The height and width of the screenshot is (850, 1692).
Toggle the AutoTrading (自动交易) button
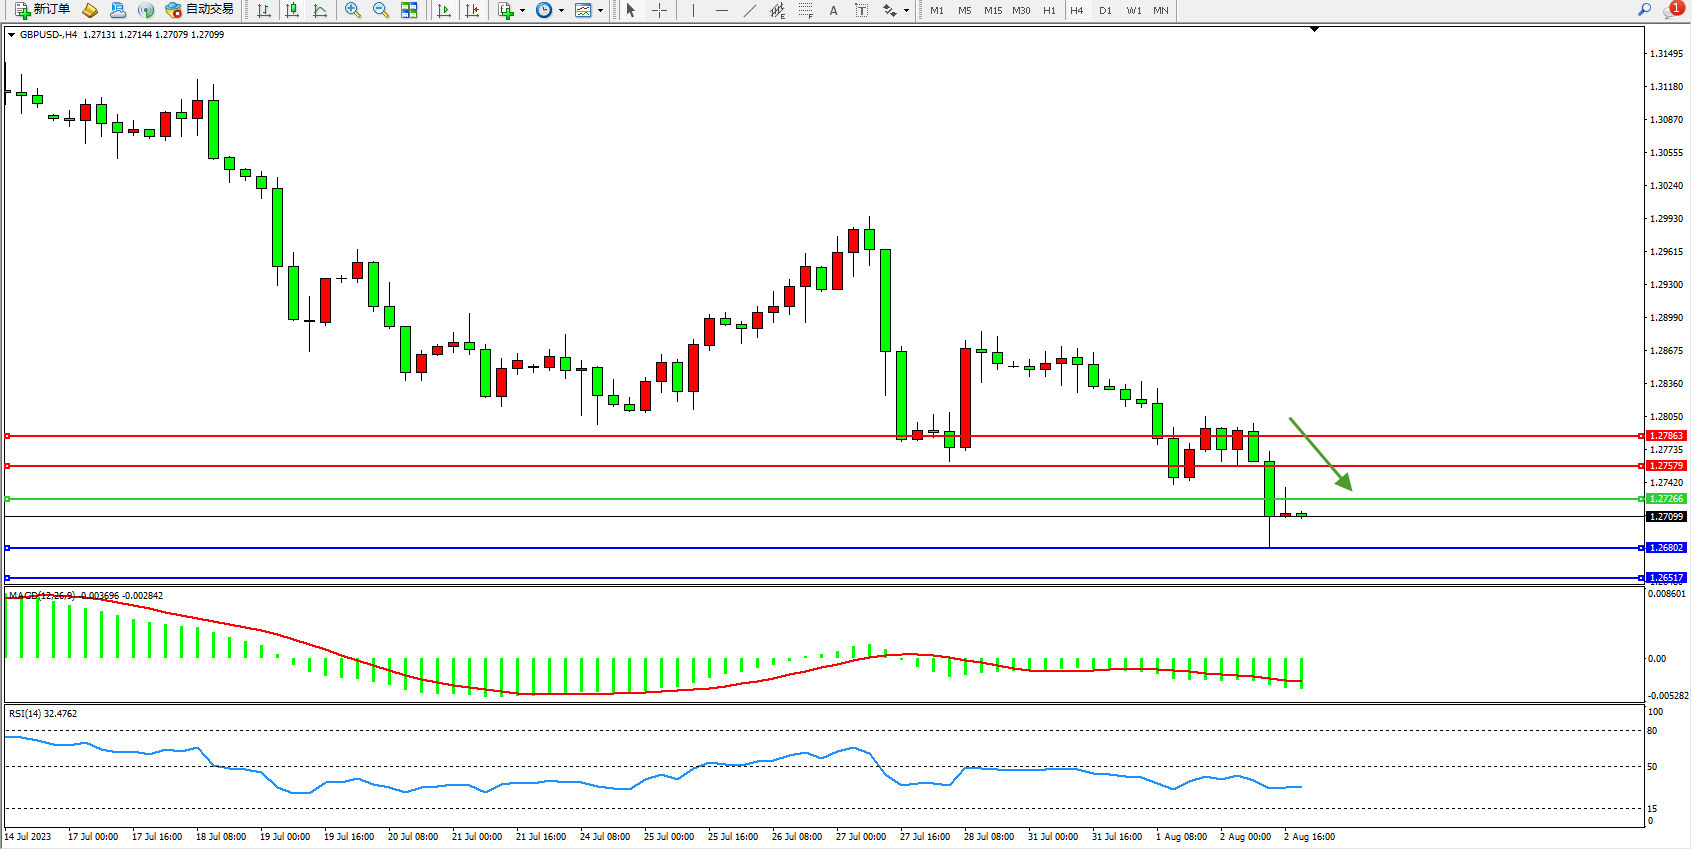click(199, 10)
